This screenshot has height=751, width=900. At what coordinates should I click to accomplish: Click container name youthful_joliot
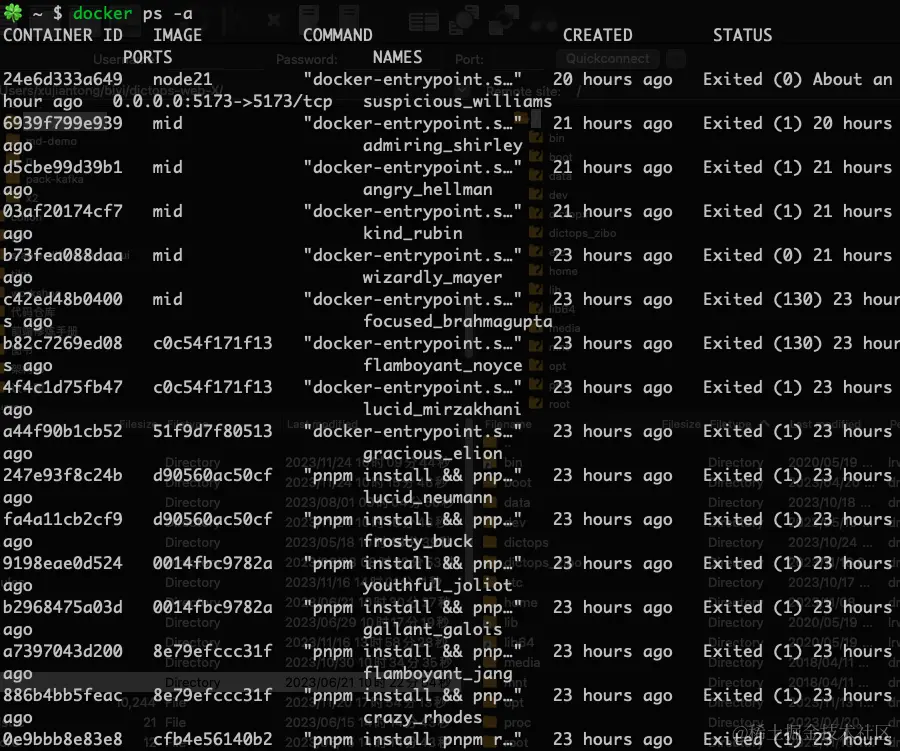(x=437, y=586)
